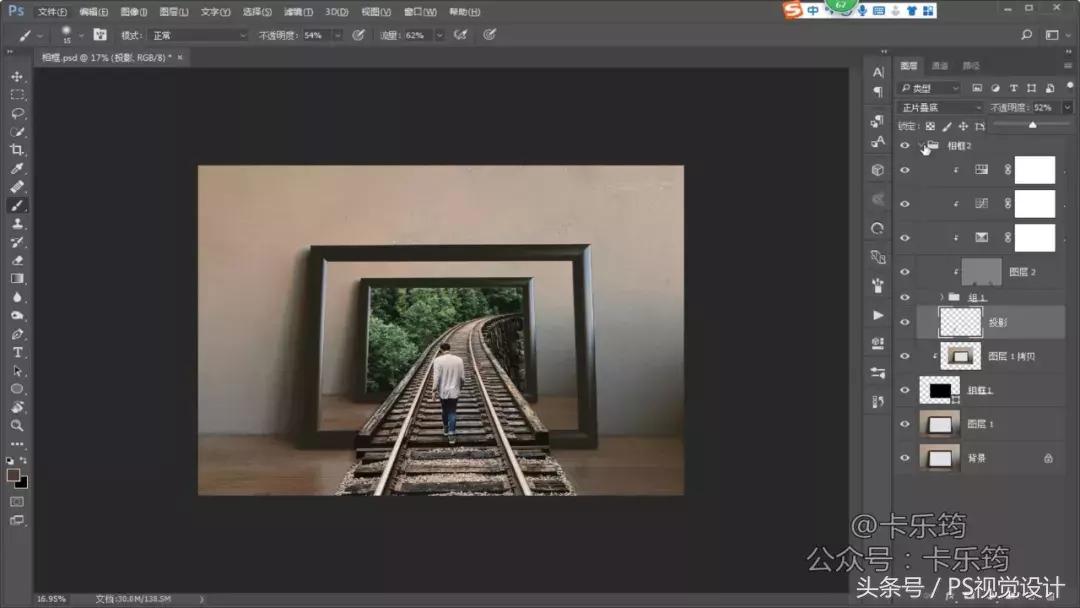1080x608 pixels.
Task: Select the Zoom magnifier tool
Action: pyautogui.click(x=17, y=425)
